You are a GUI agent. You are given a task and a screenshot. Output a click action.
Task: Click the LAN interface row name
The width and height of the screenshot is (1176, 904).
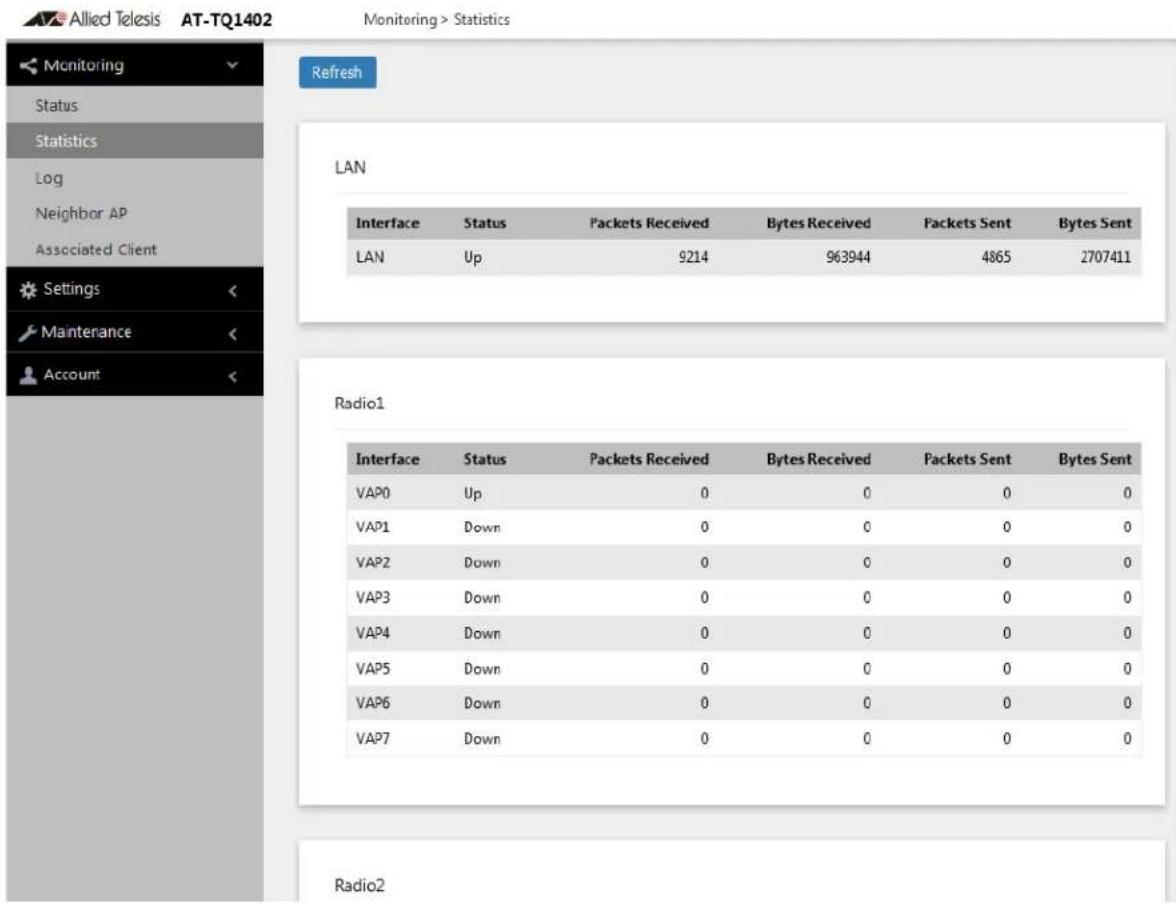click(370, 257)
